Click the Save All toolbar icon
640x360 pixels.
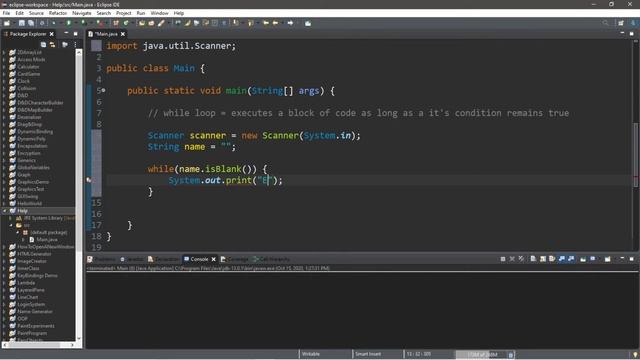click(x=31, y=23)
